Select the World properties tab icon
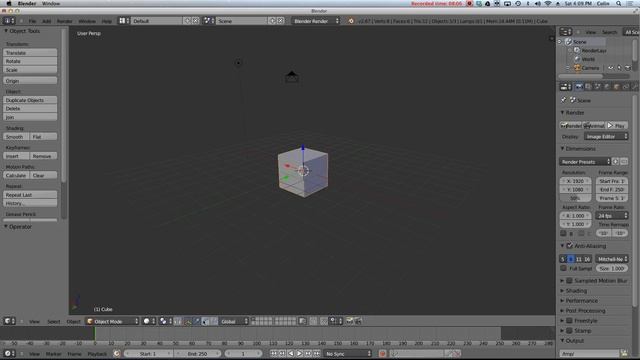The width and height of the screenshot is (640, 360). pos(607,87)
